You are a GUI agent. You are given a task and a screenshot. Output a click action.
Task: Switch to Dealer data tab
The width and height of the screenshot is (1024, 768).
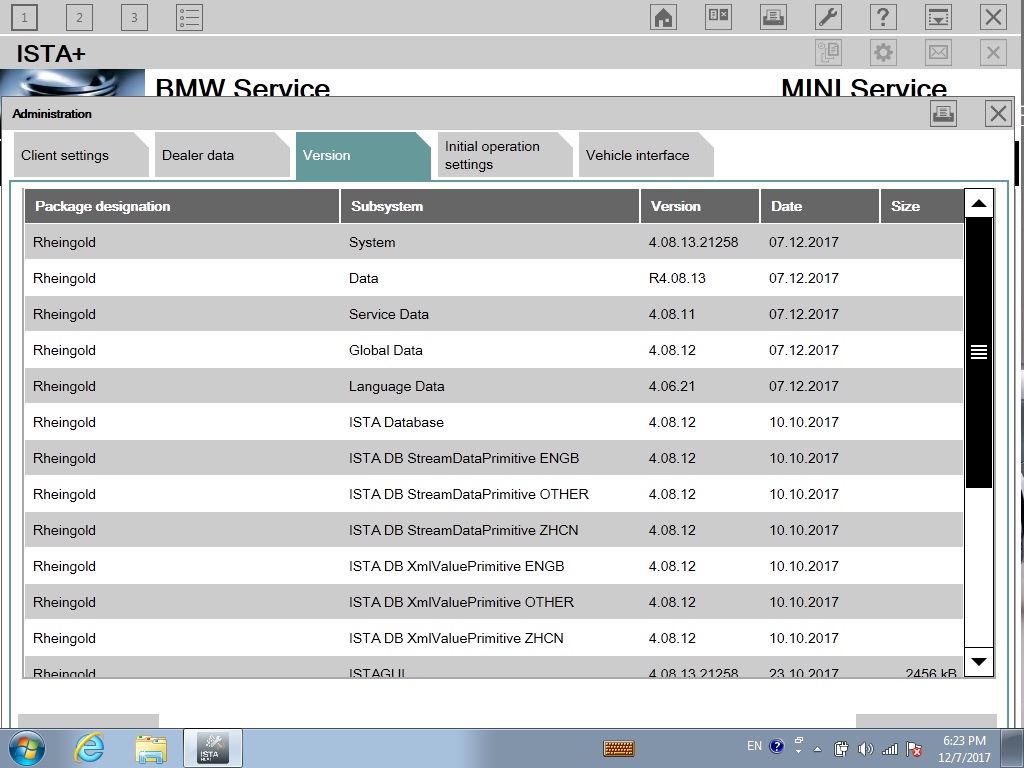tap(222, 155)
